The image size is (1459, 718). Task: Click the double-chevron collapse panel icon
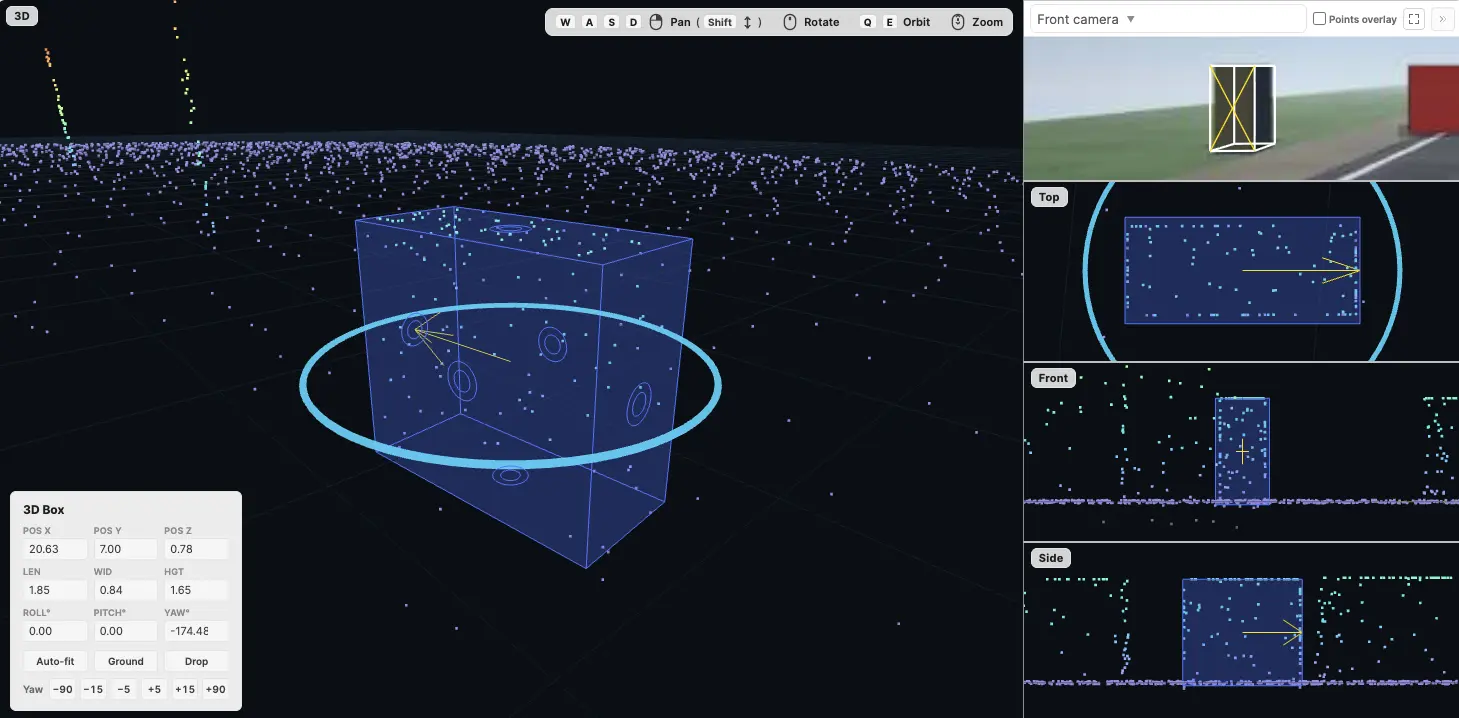(1442, 19)
